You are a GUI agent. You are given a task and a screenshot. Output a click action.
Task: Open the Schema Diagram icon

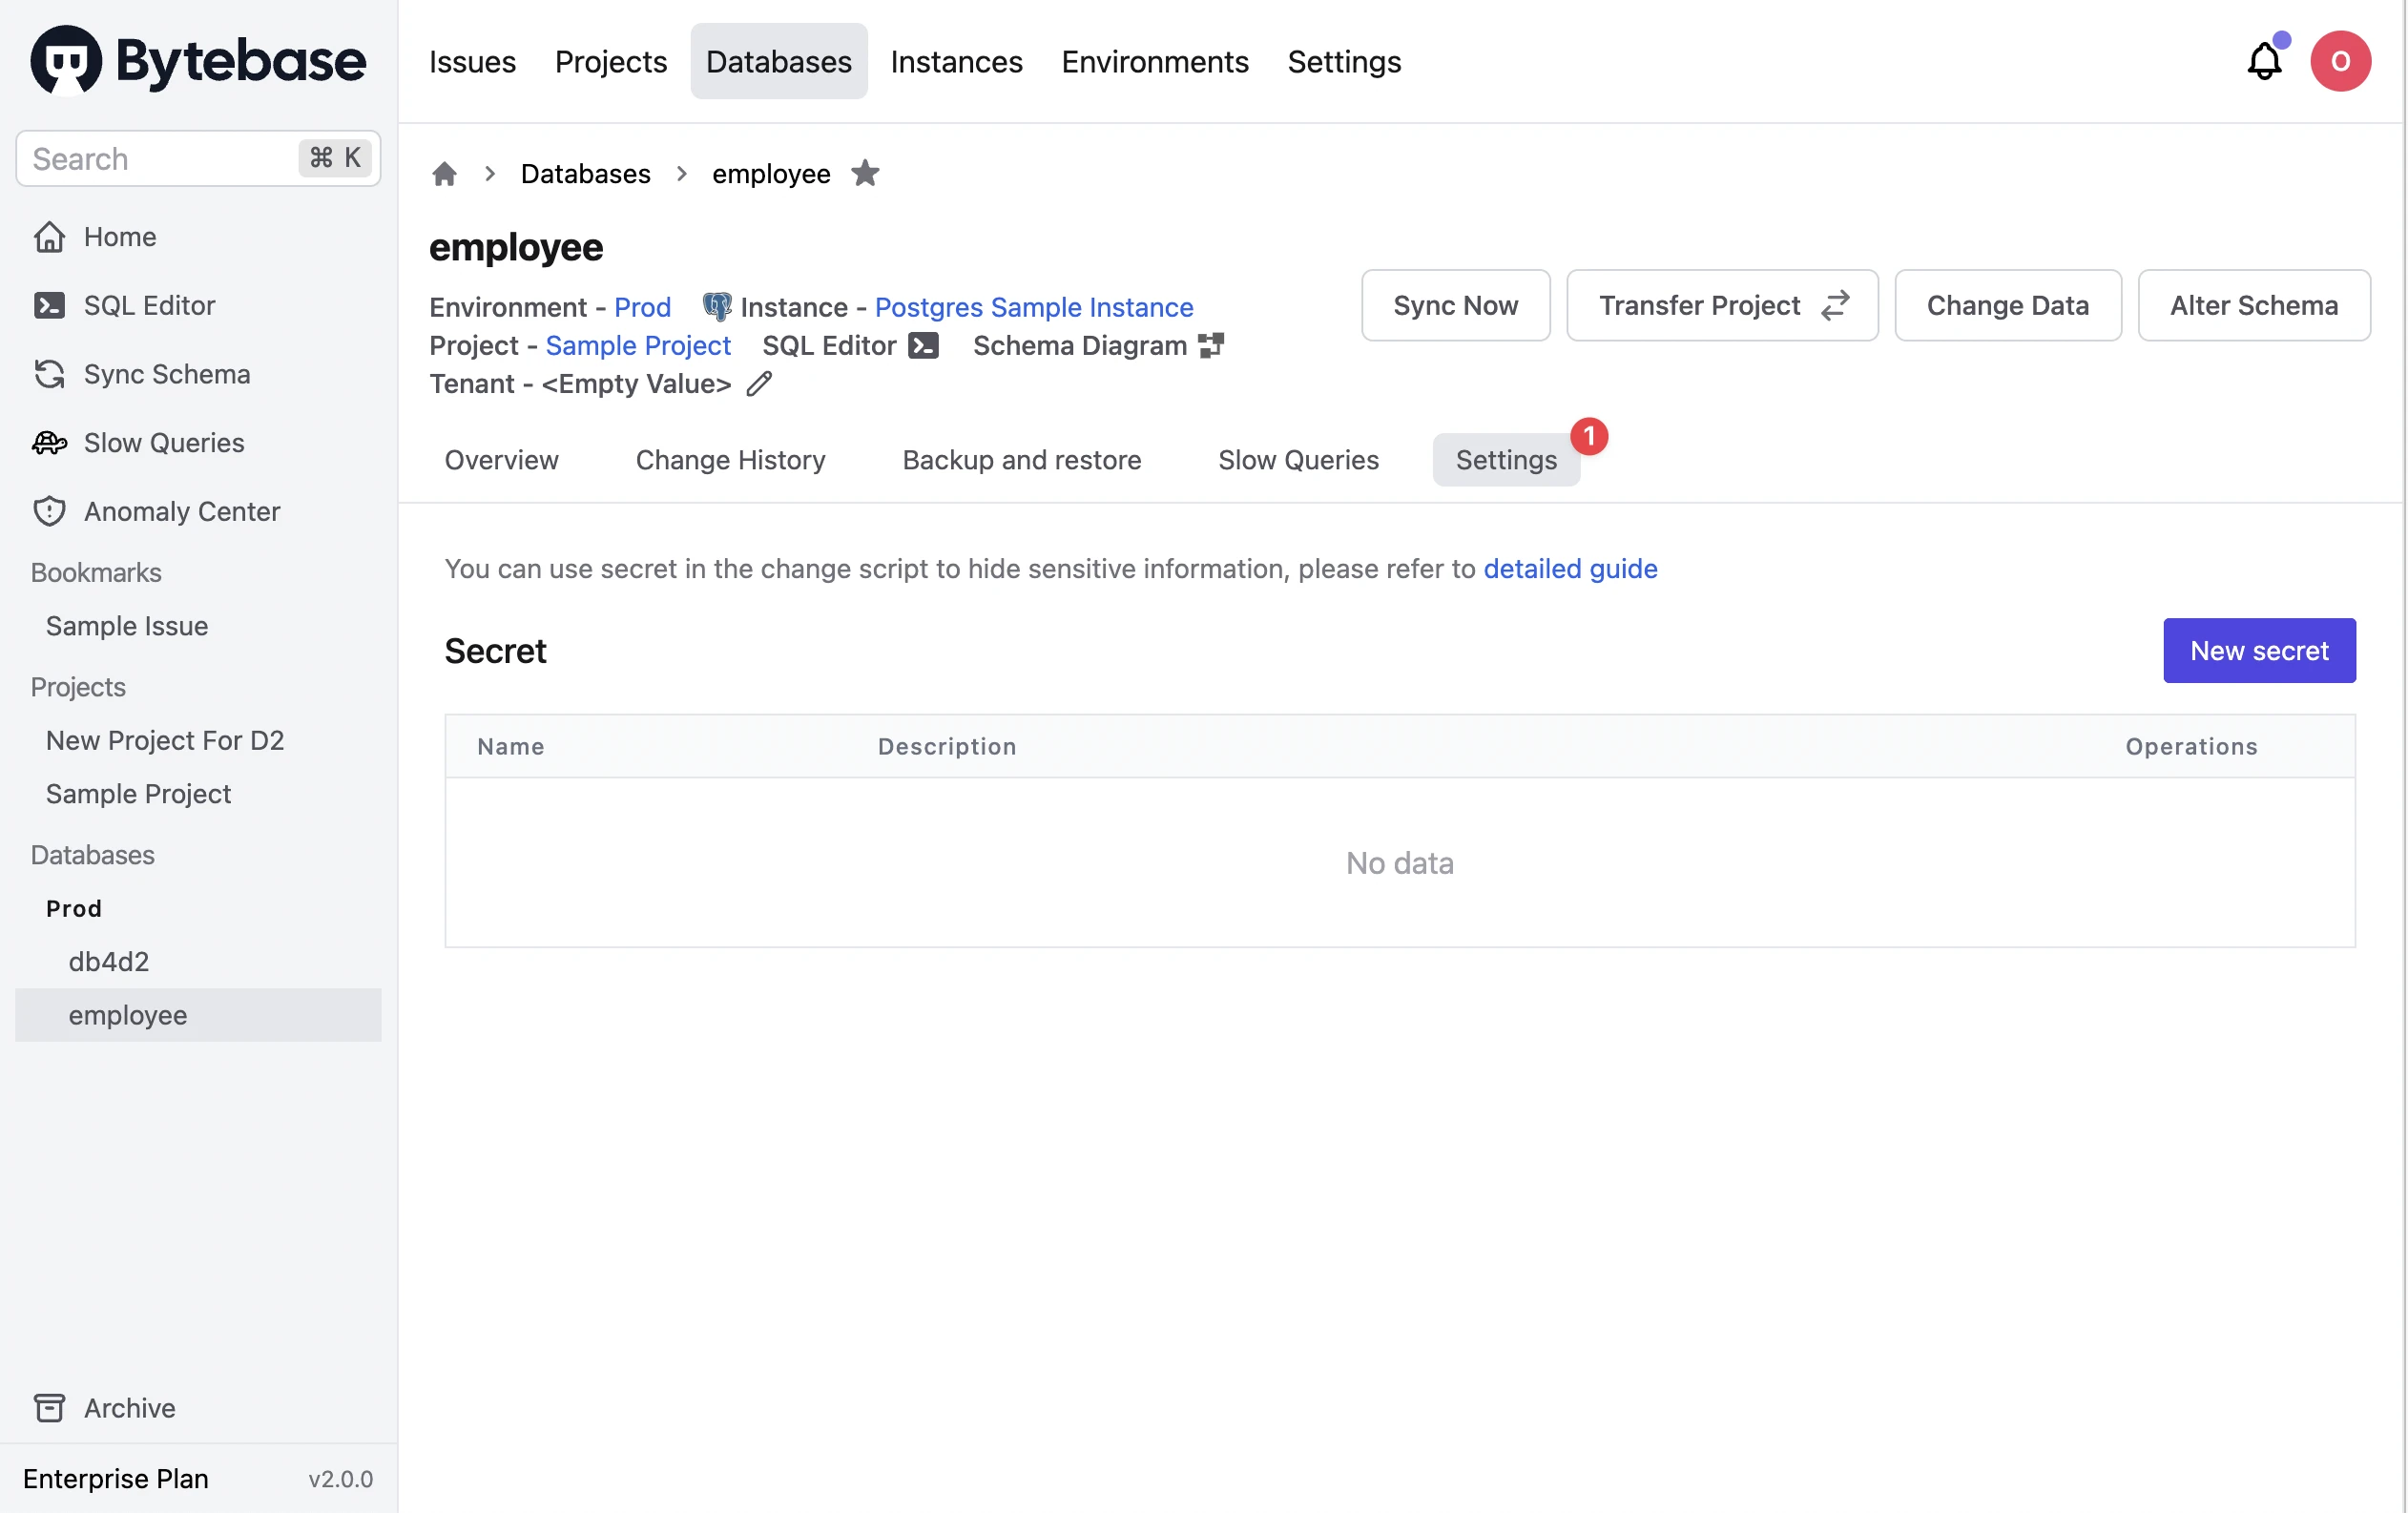(1211, 345)
